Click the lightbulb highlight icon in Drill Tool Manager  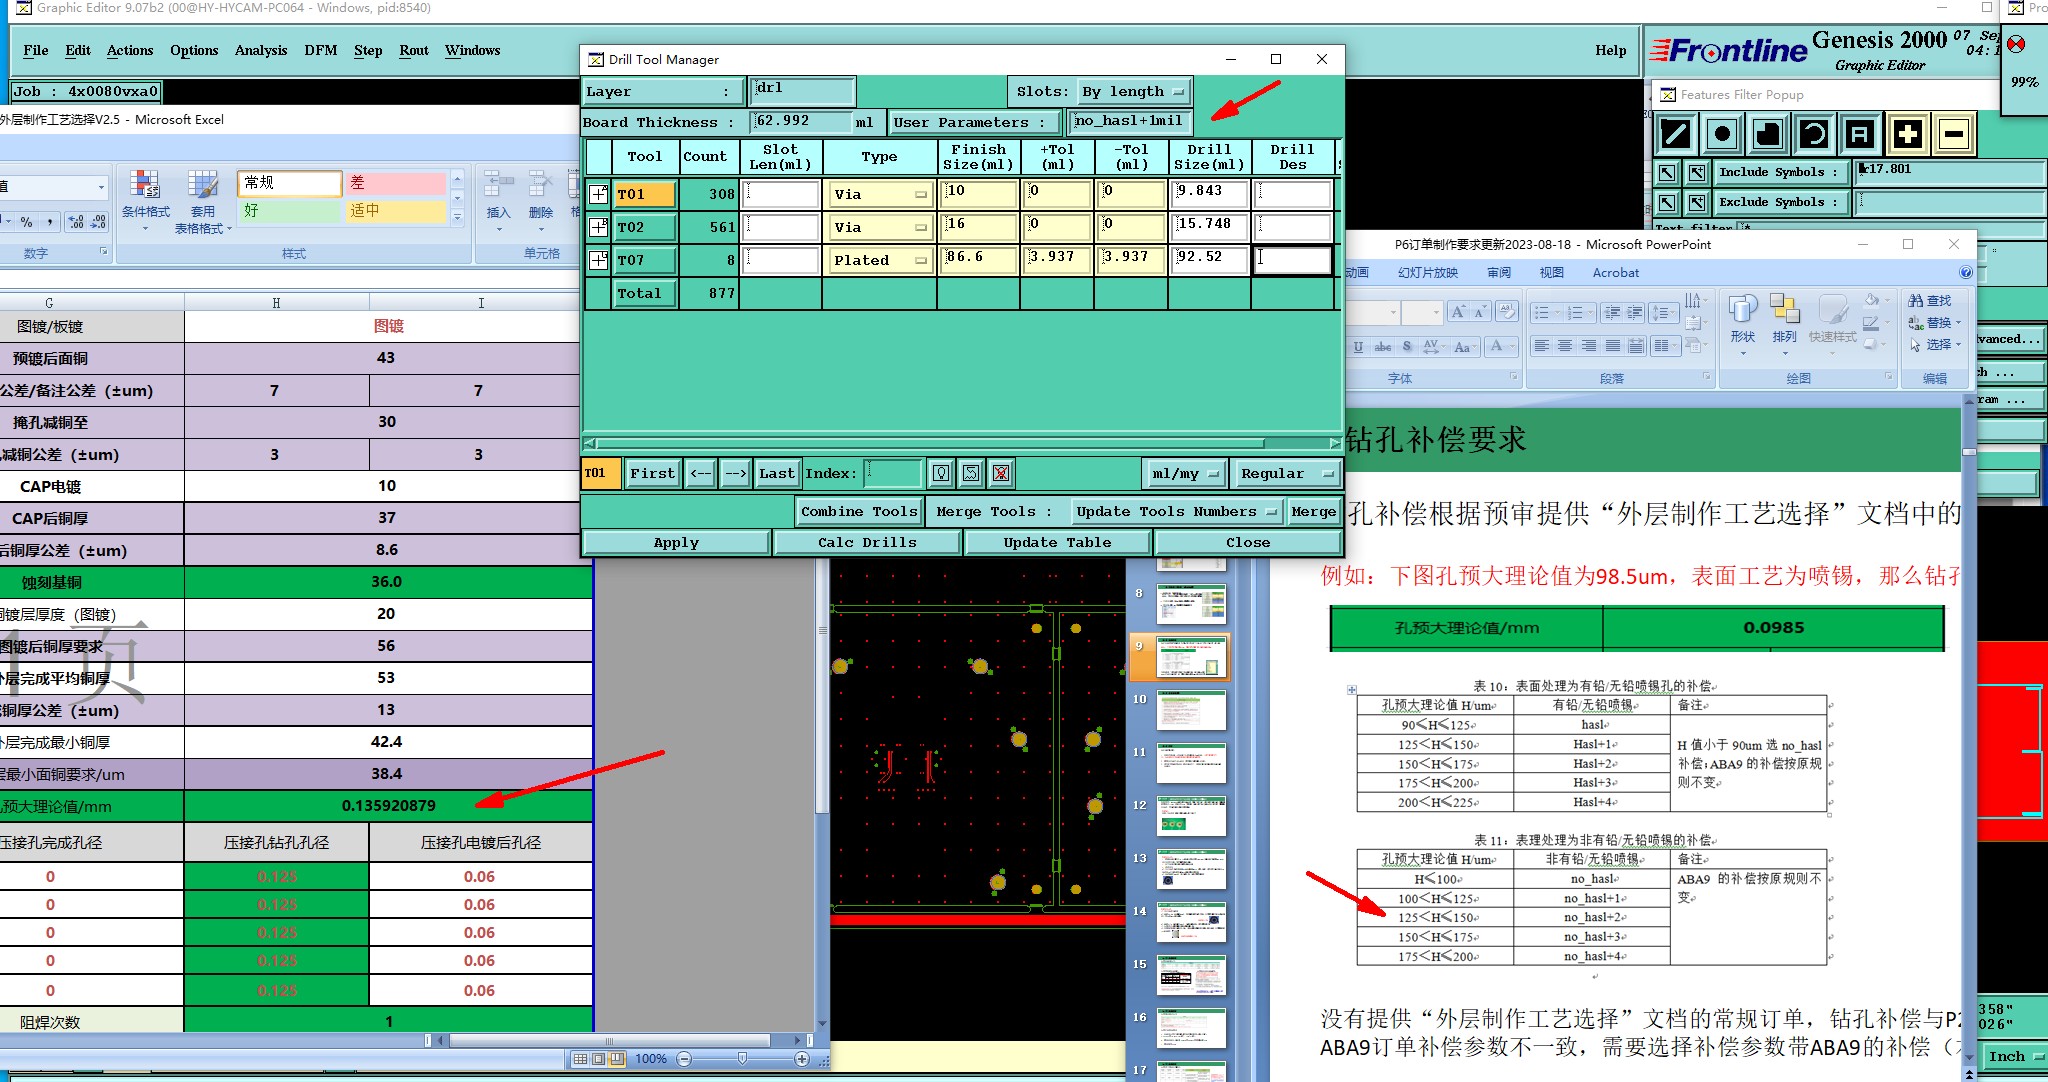(x=941, y=473)
